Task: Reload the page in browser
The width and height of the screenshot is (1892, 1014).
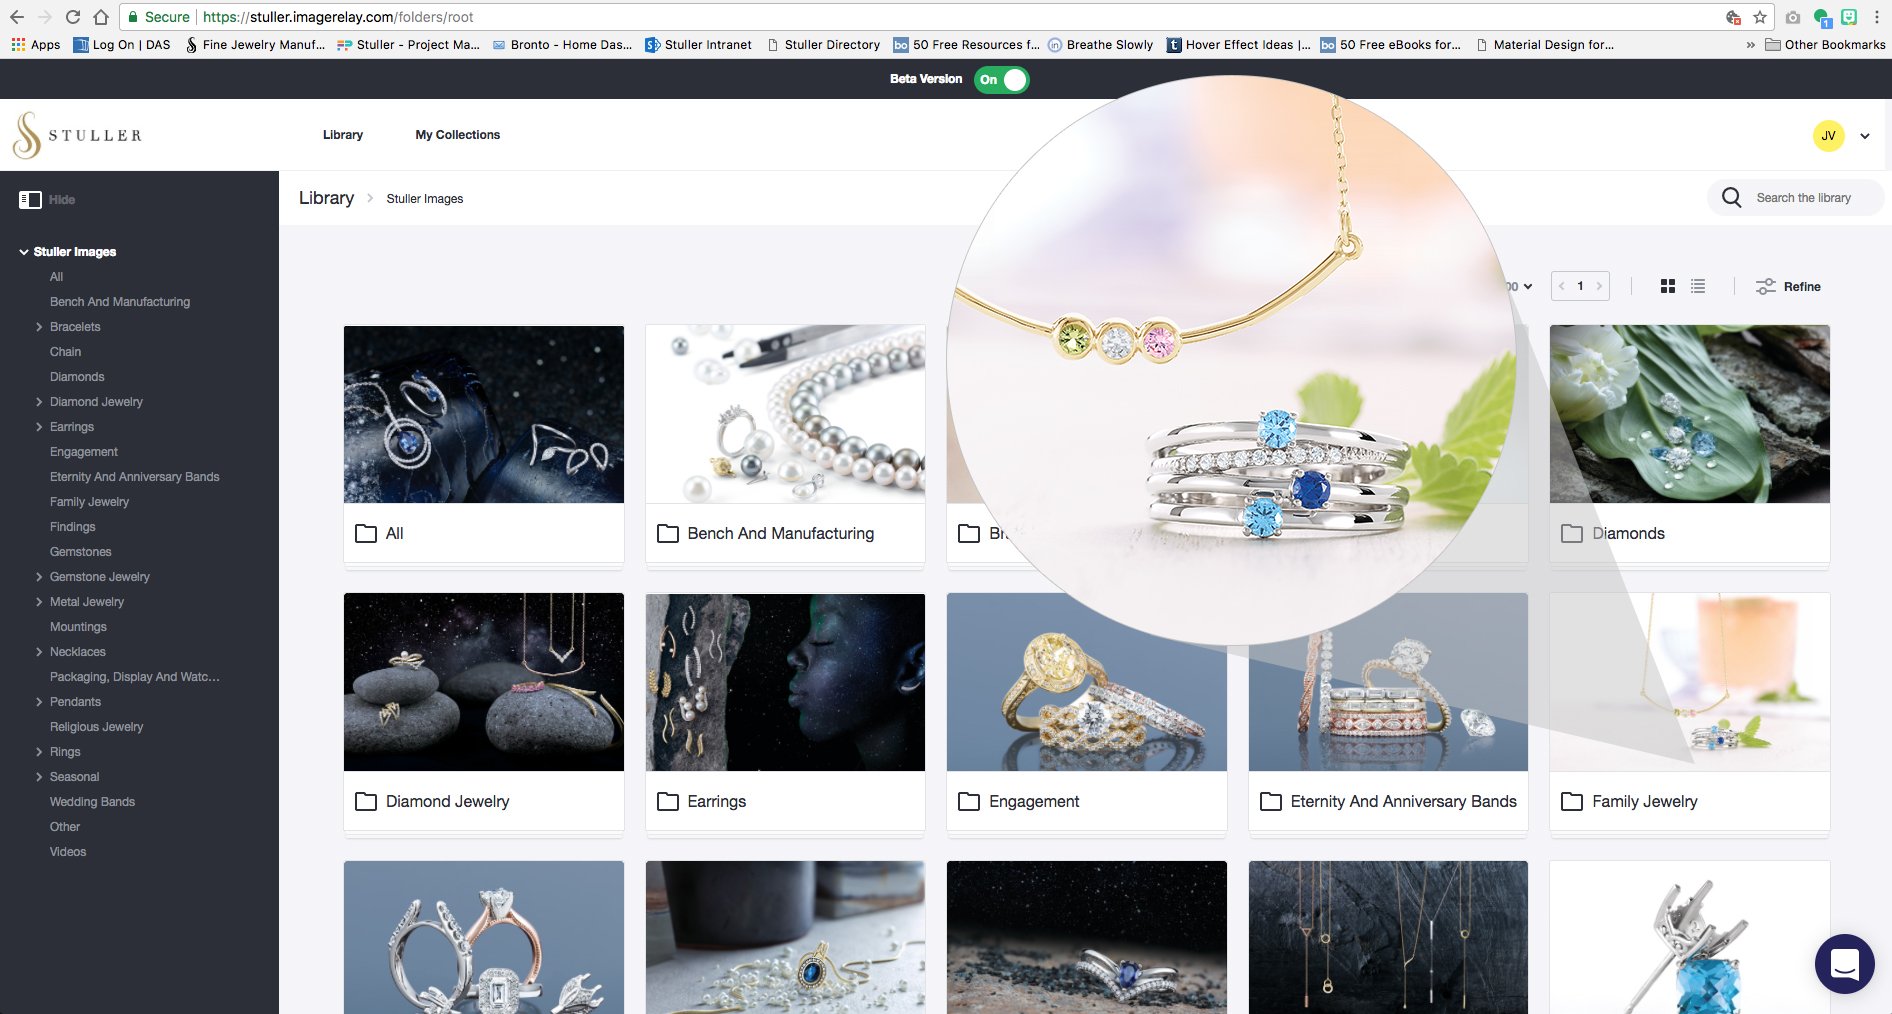Action: point(73,17)
